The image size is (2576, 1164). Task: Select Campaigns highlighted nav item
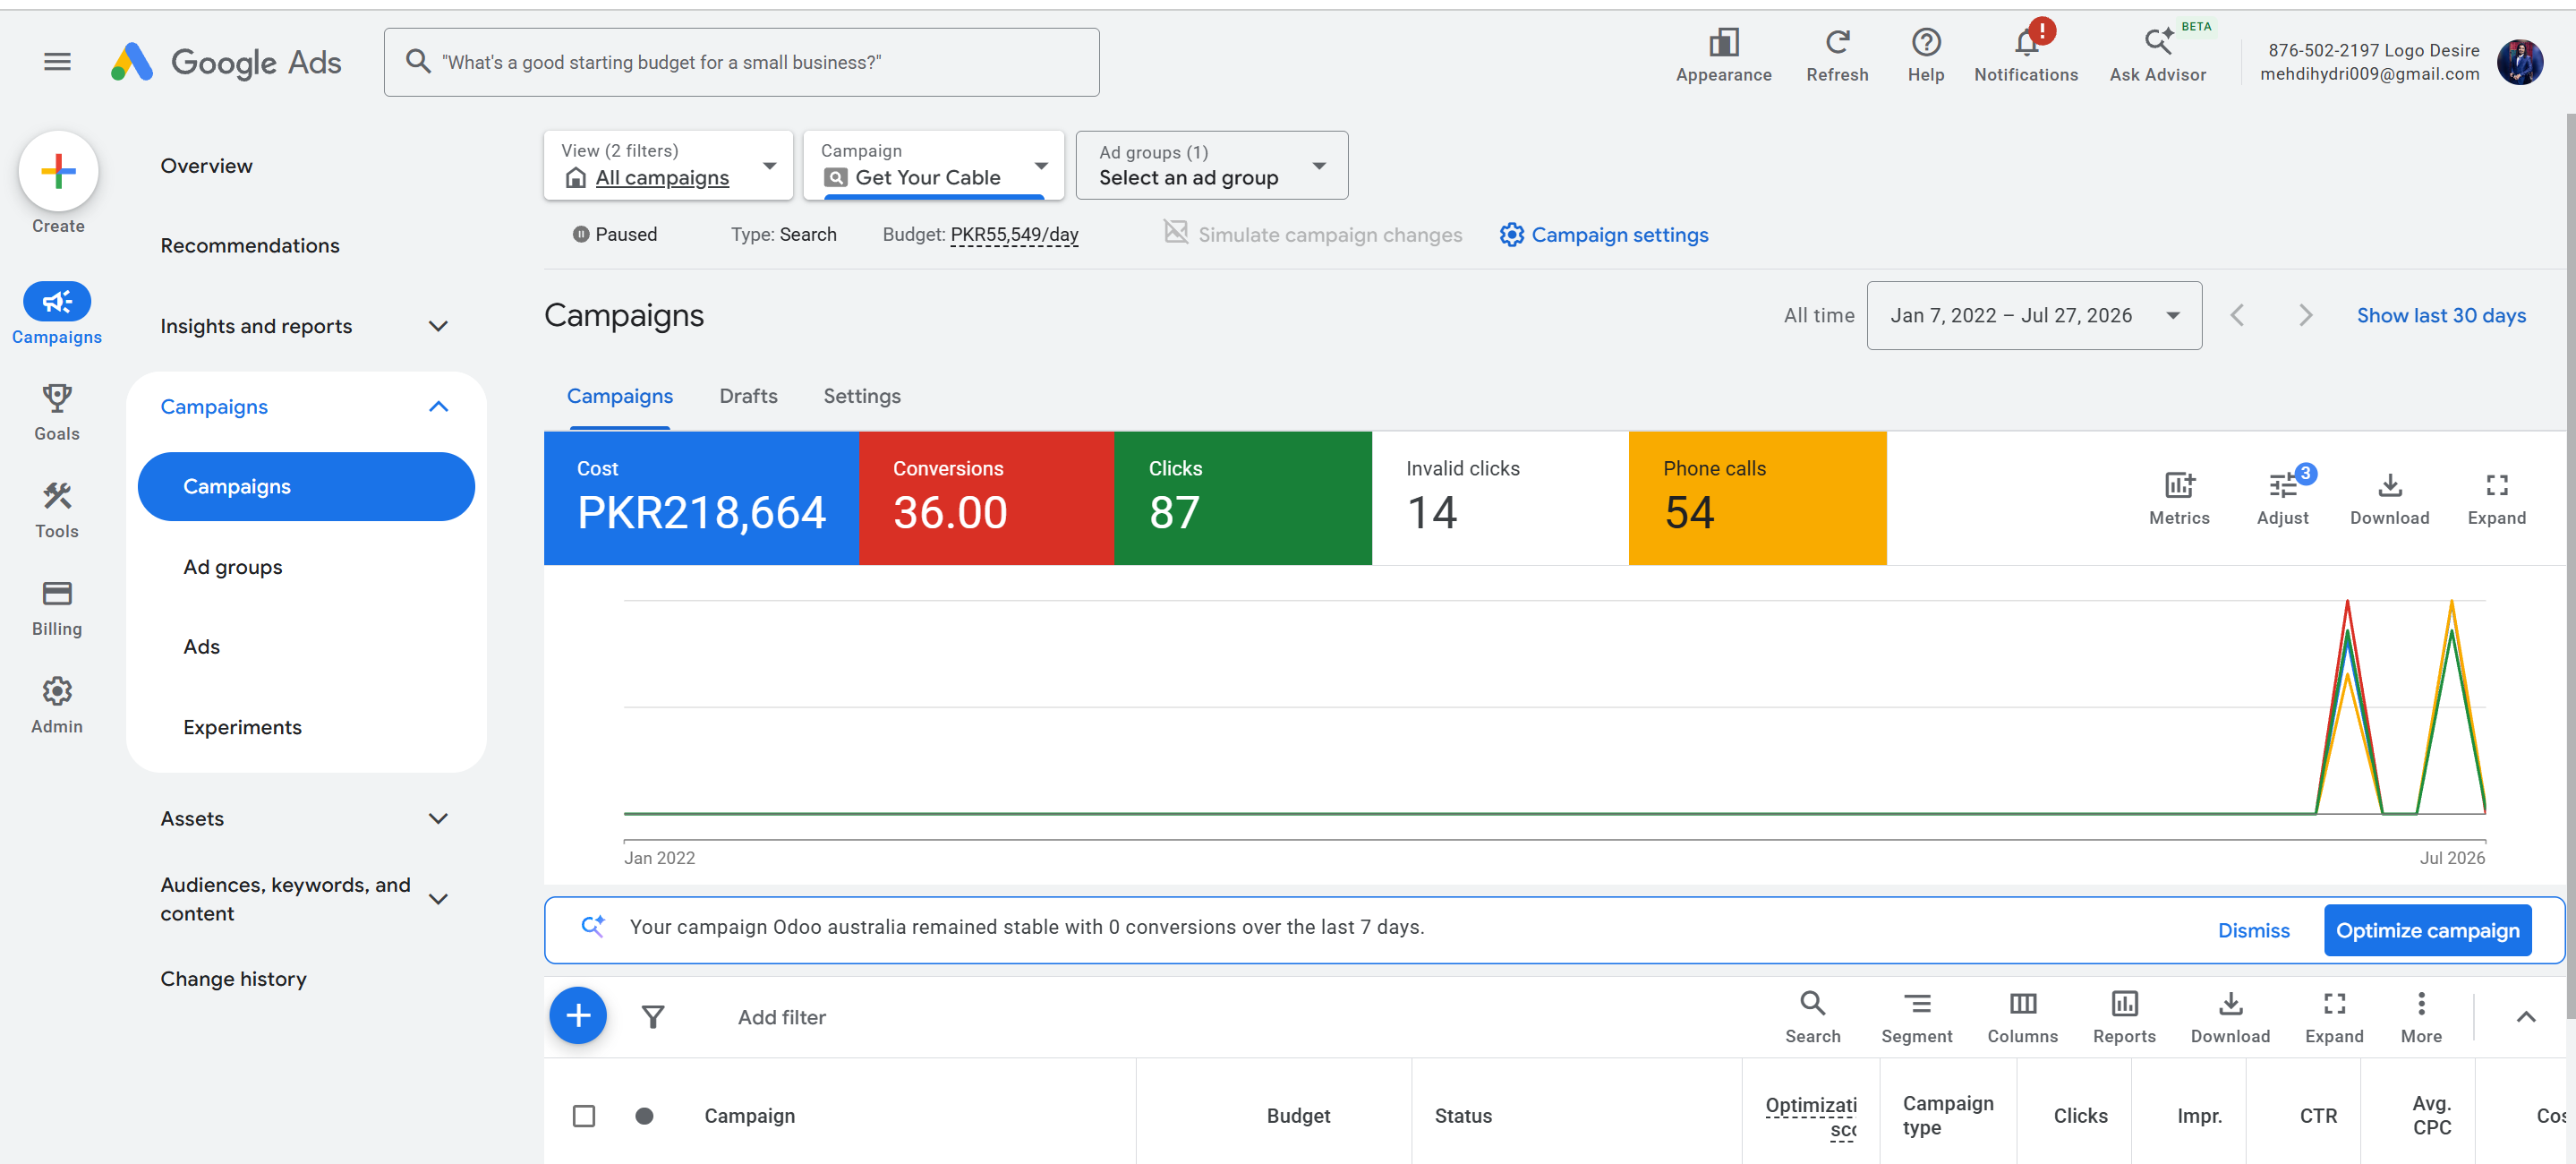point(306,486)
